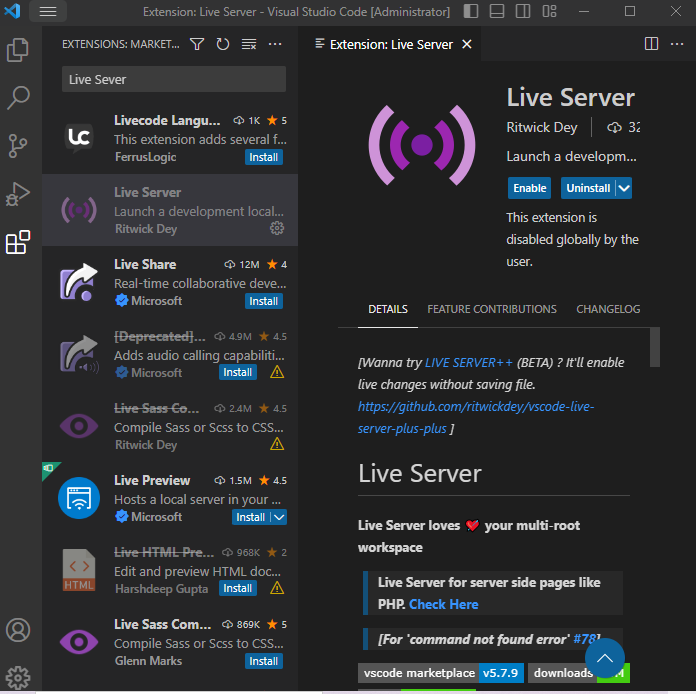Screen dimensions: 696x694
Task: Open the Manage gear in activity bar
Action: point(18,678)
